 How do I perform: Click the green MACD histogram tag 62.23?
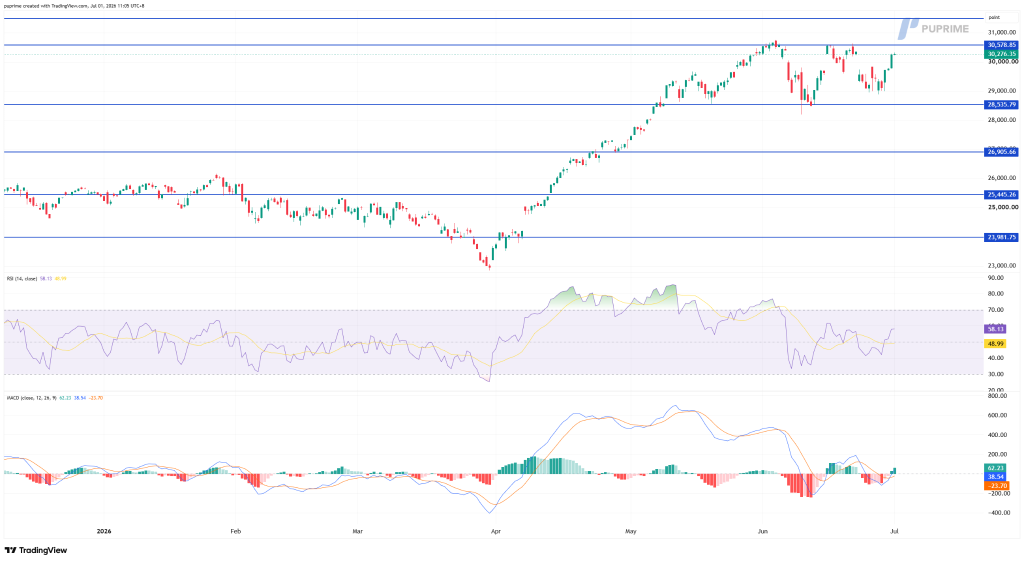click(997, 468)
